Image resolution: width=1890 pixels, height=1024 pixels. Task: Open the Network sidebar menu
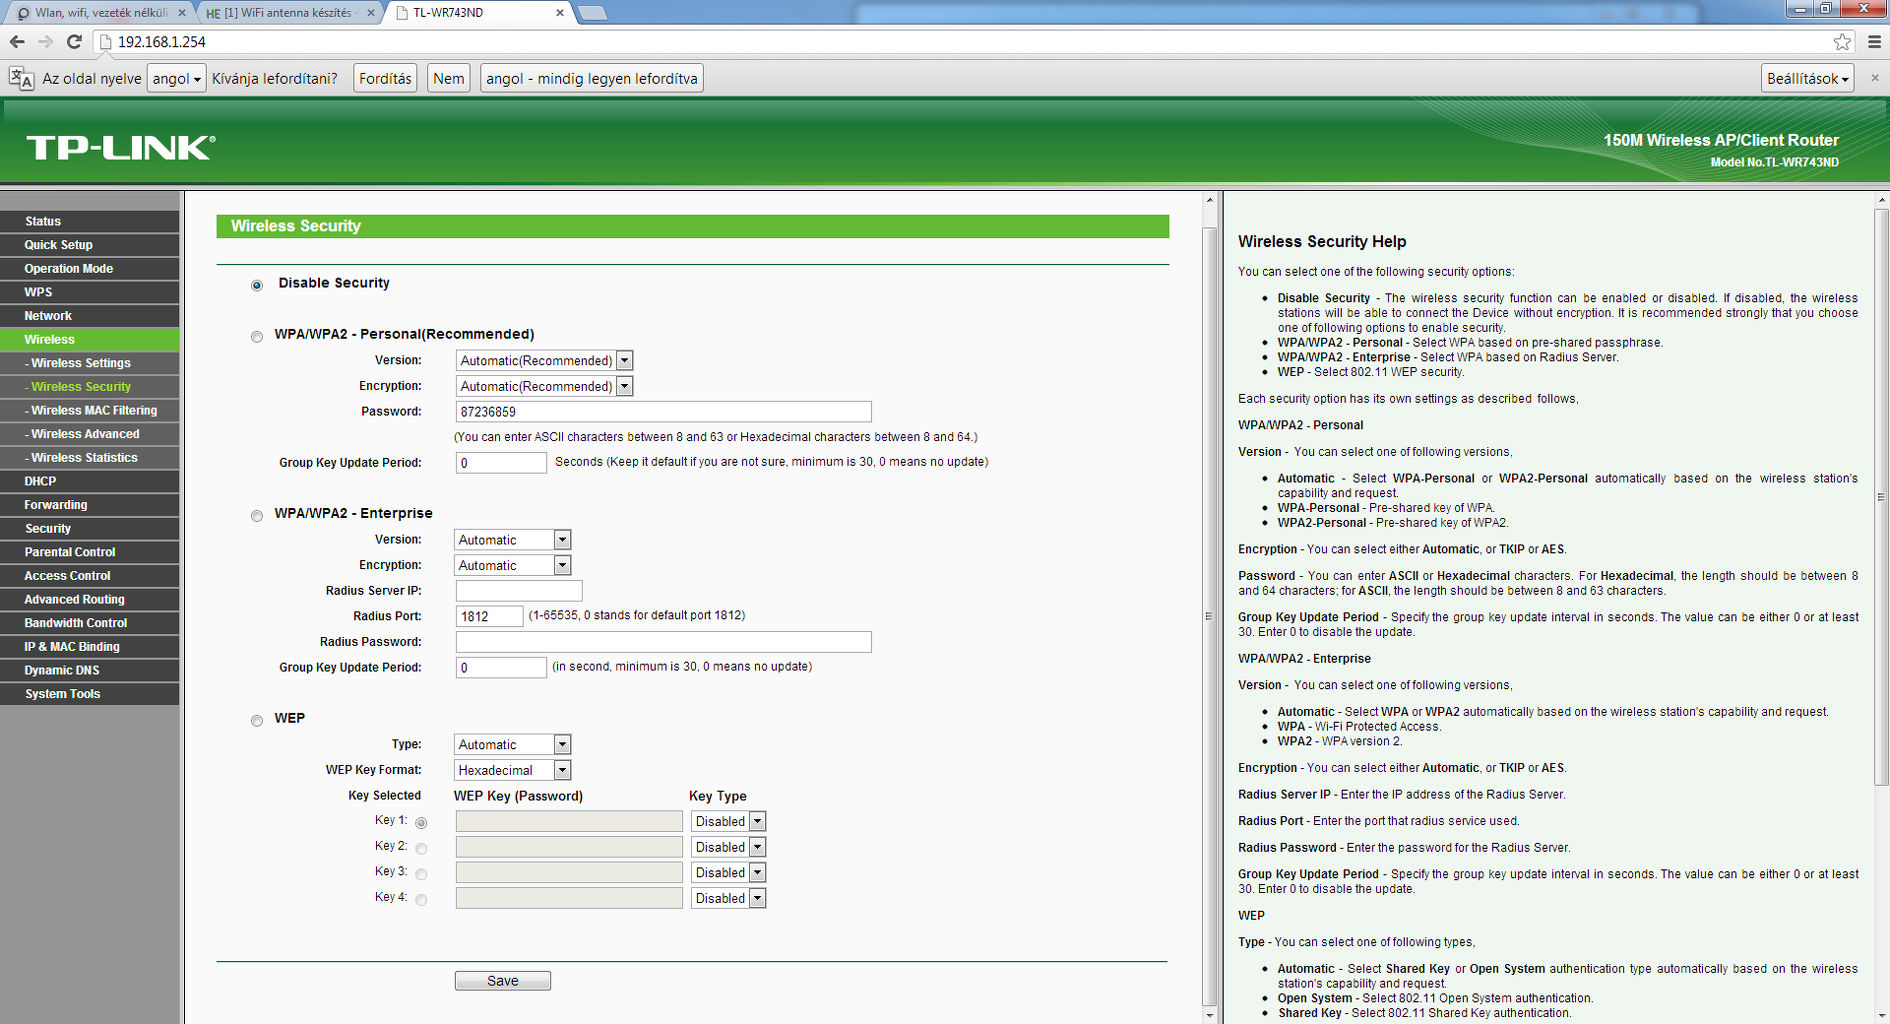[x=90, y=316]
